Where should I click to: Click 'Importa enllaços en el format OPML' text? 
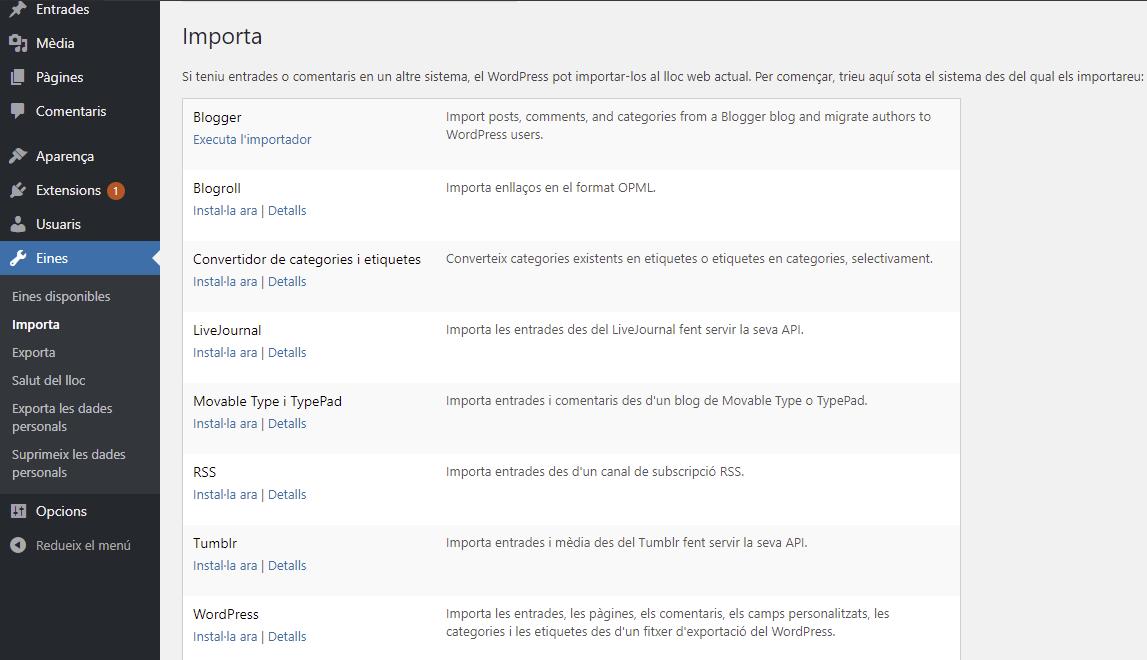click(x=551, y=188)
